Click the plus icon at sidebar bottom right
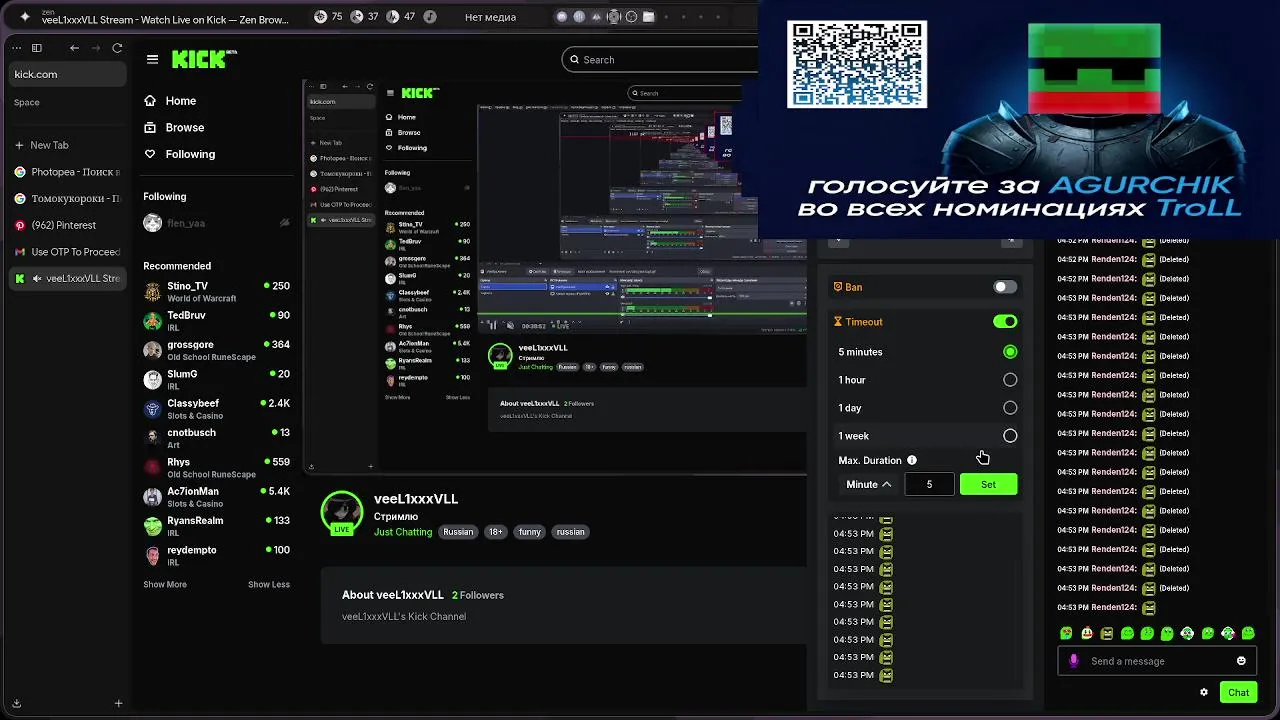This screenshot has height=720, width=1280. click(x=118, y=704)
